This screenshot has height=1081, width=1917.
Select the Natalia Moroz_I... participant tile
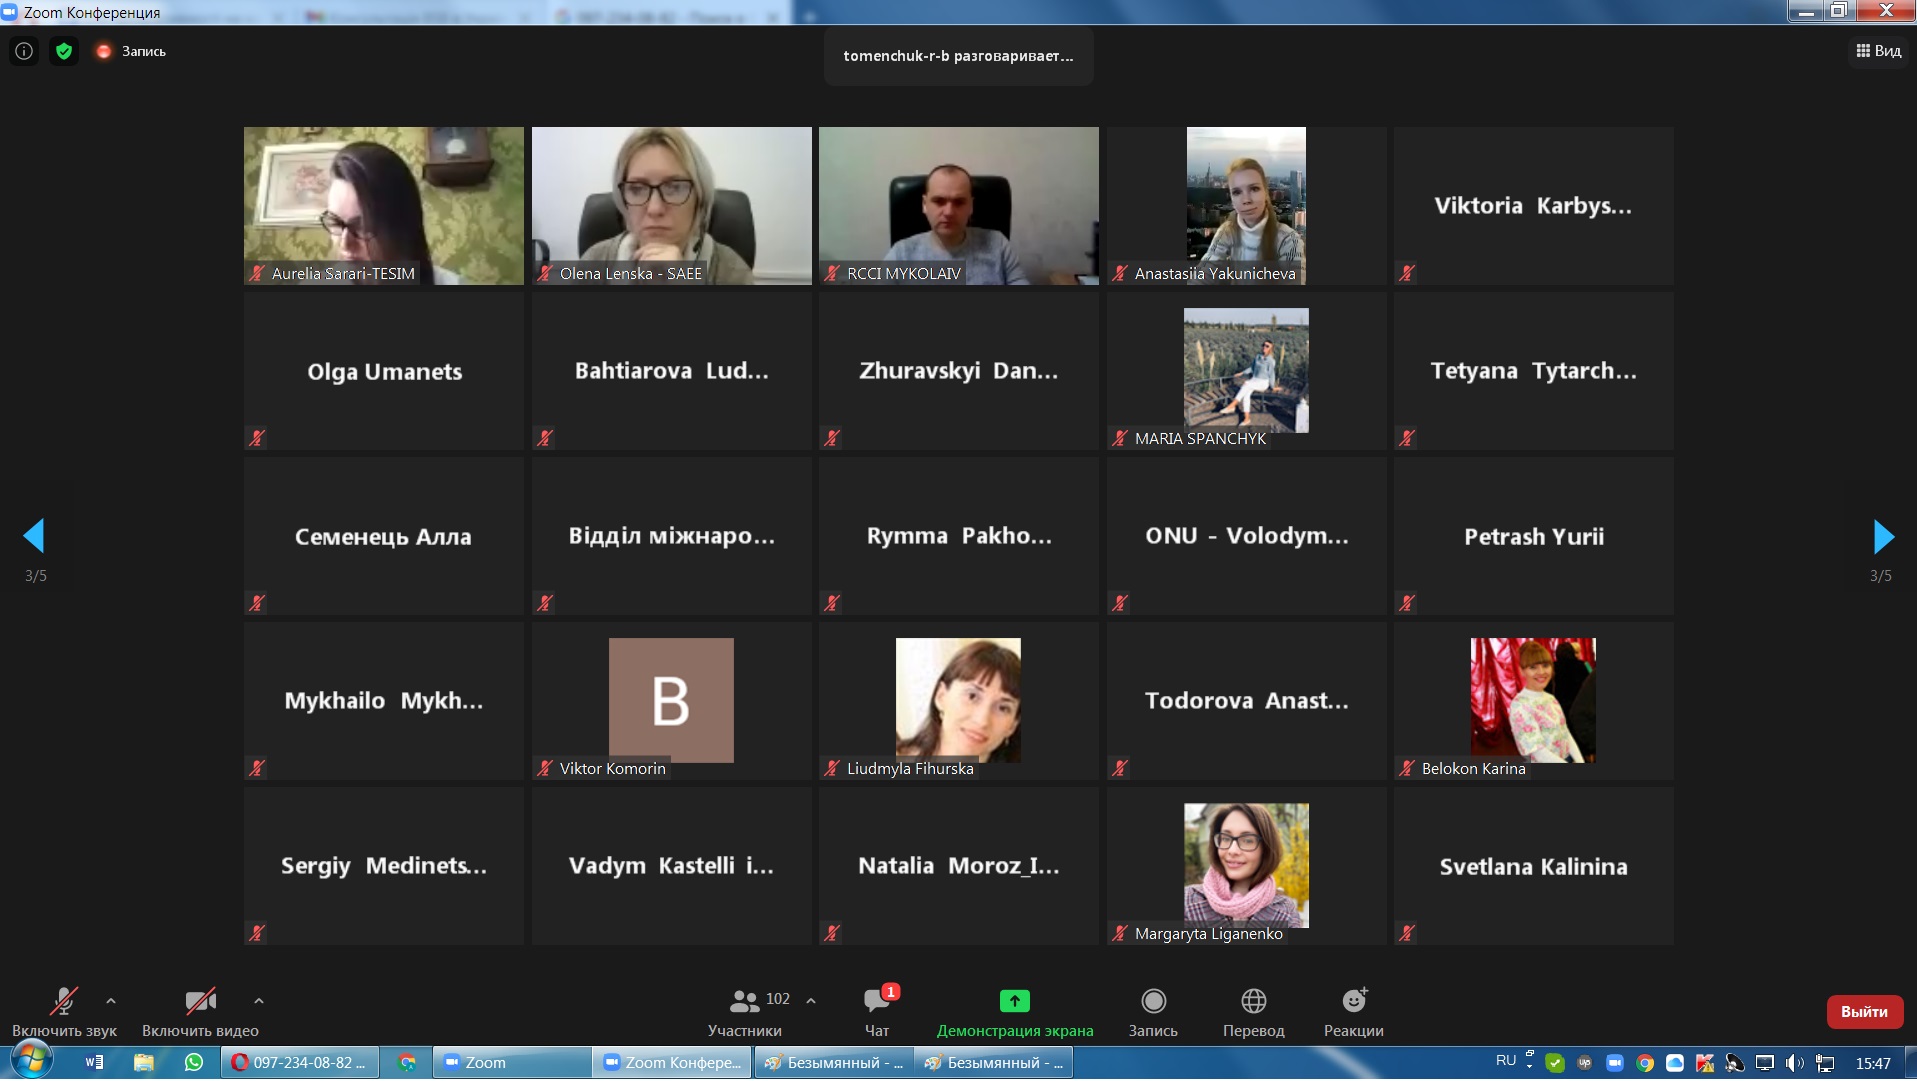(x=959, y=866)
